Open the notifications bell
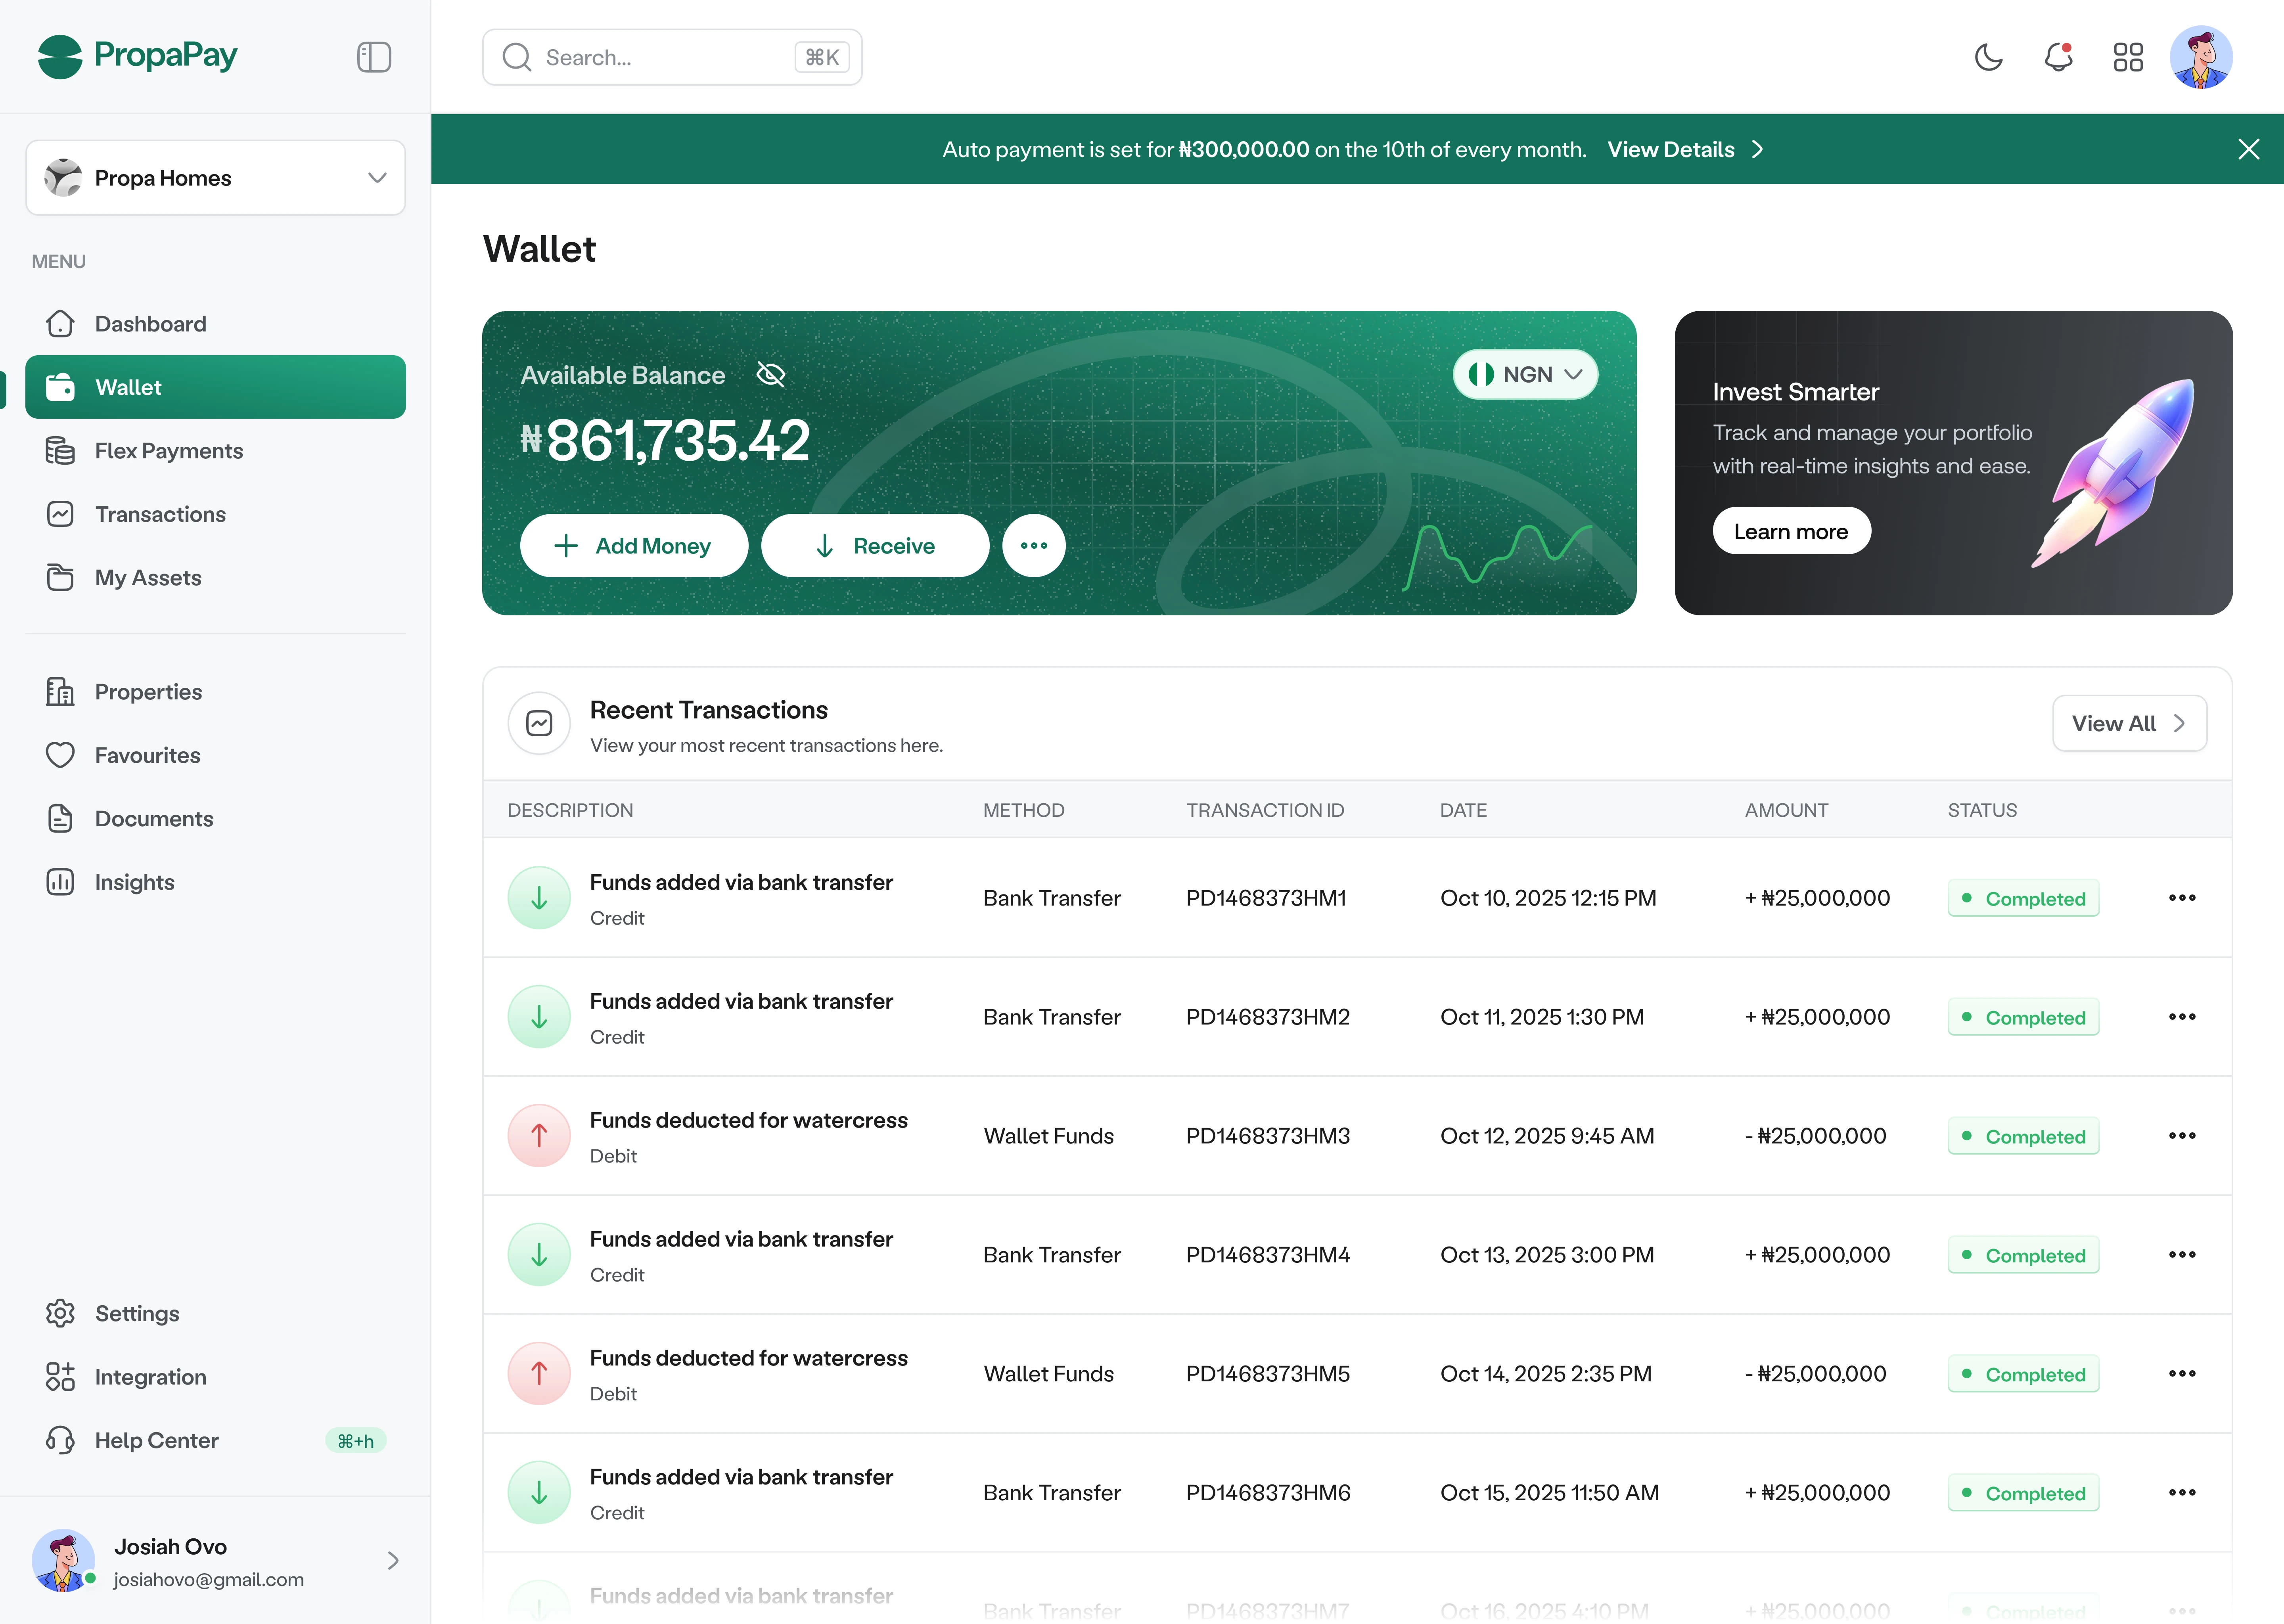The height and width of the screenshot is (1624, 2284). [x=2058, y=57]
